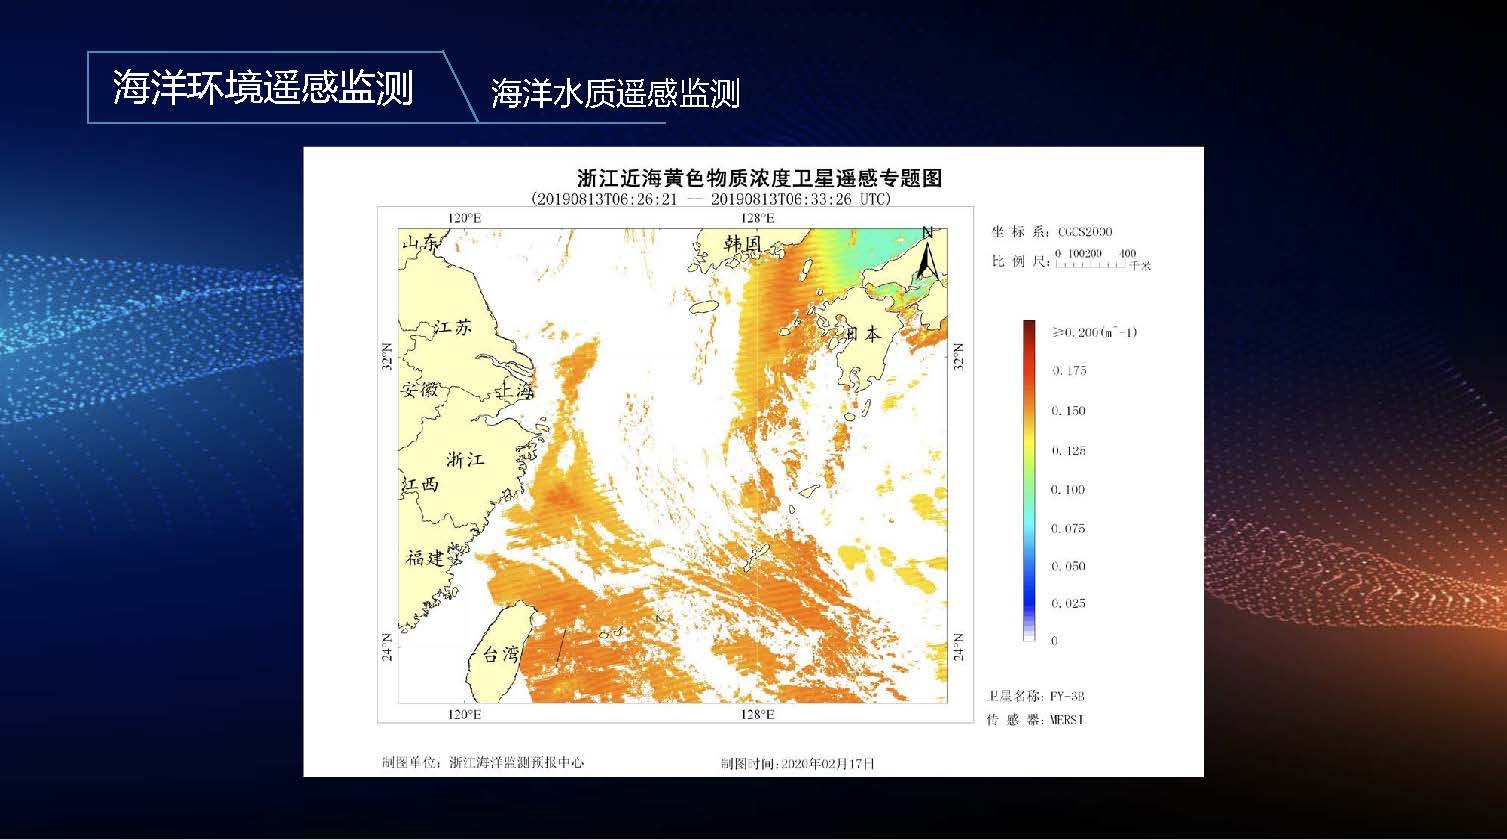Viewport: 1507px width, 840px height.
Task: Click the 制图时间 2020年02月17日 caption
Action: click(x=798, y=764)
